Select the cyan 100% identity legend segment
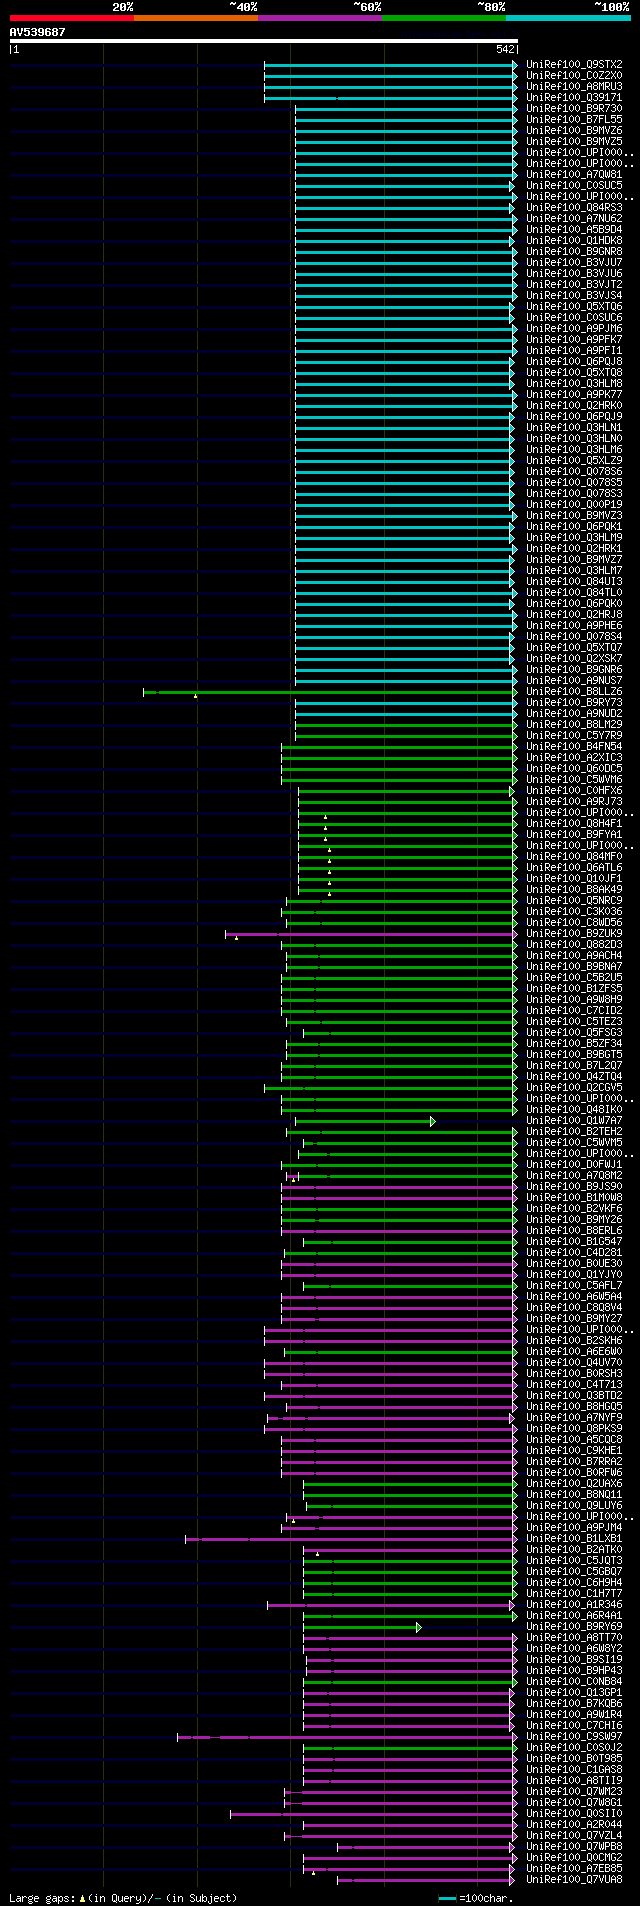The height and width of the screenshot is (1906, 640). tap(568, 18)
